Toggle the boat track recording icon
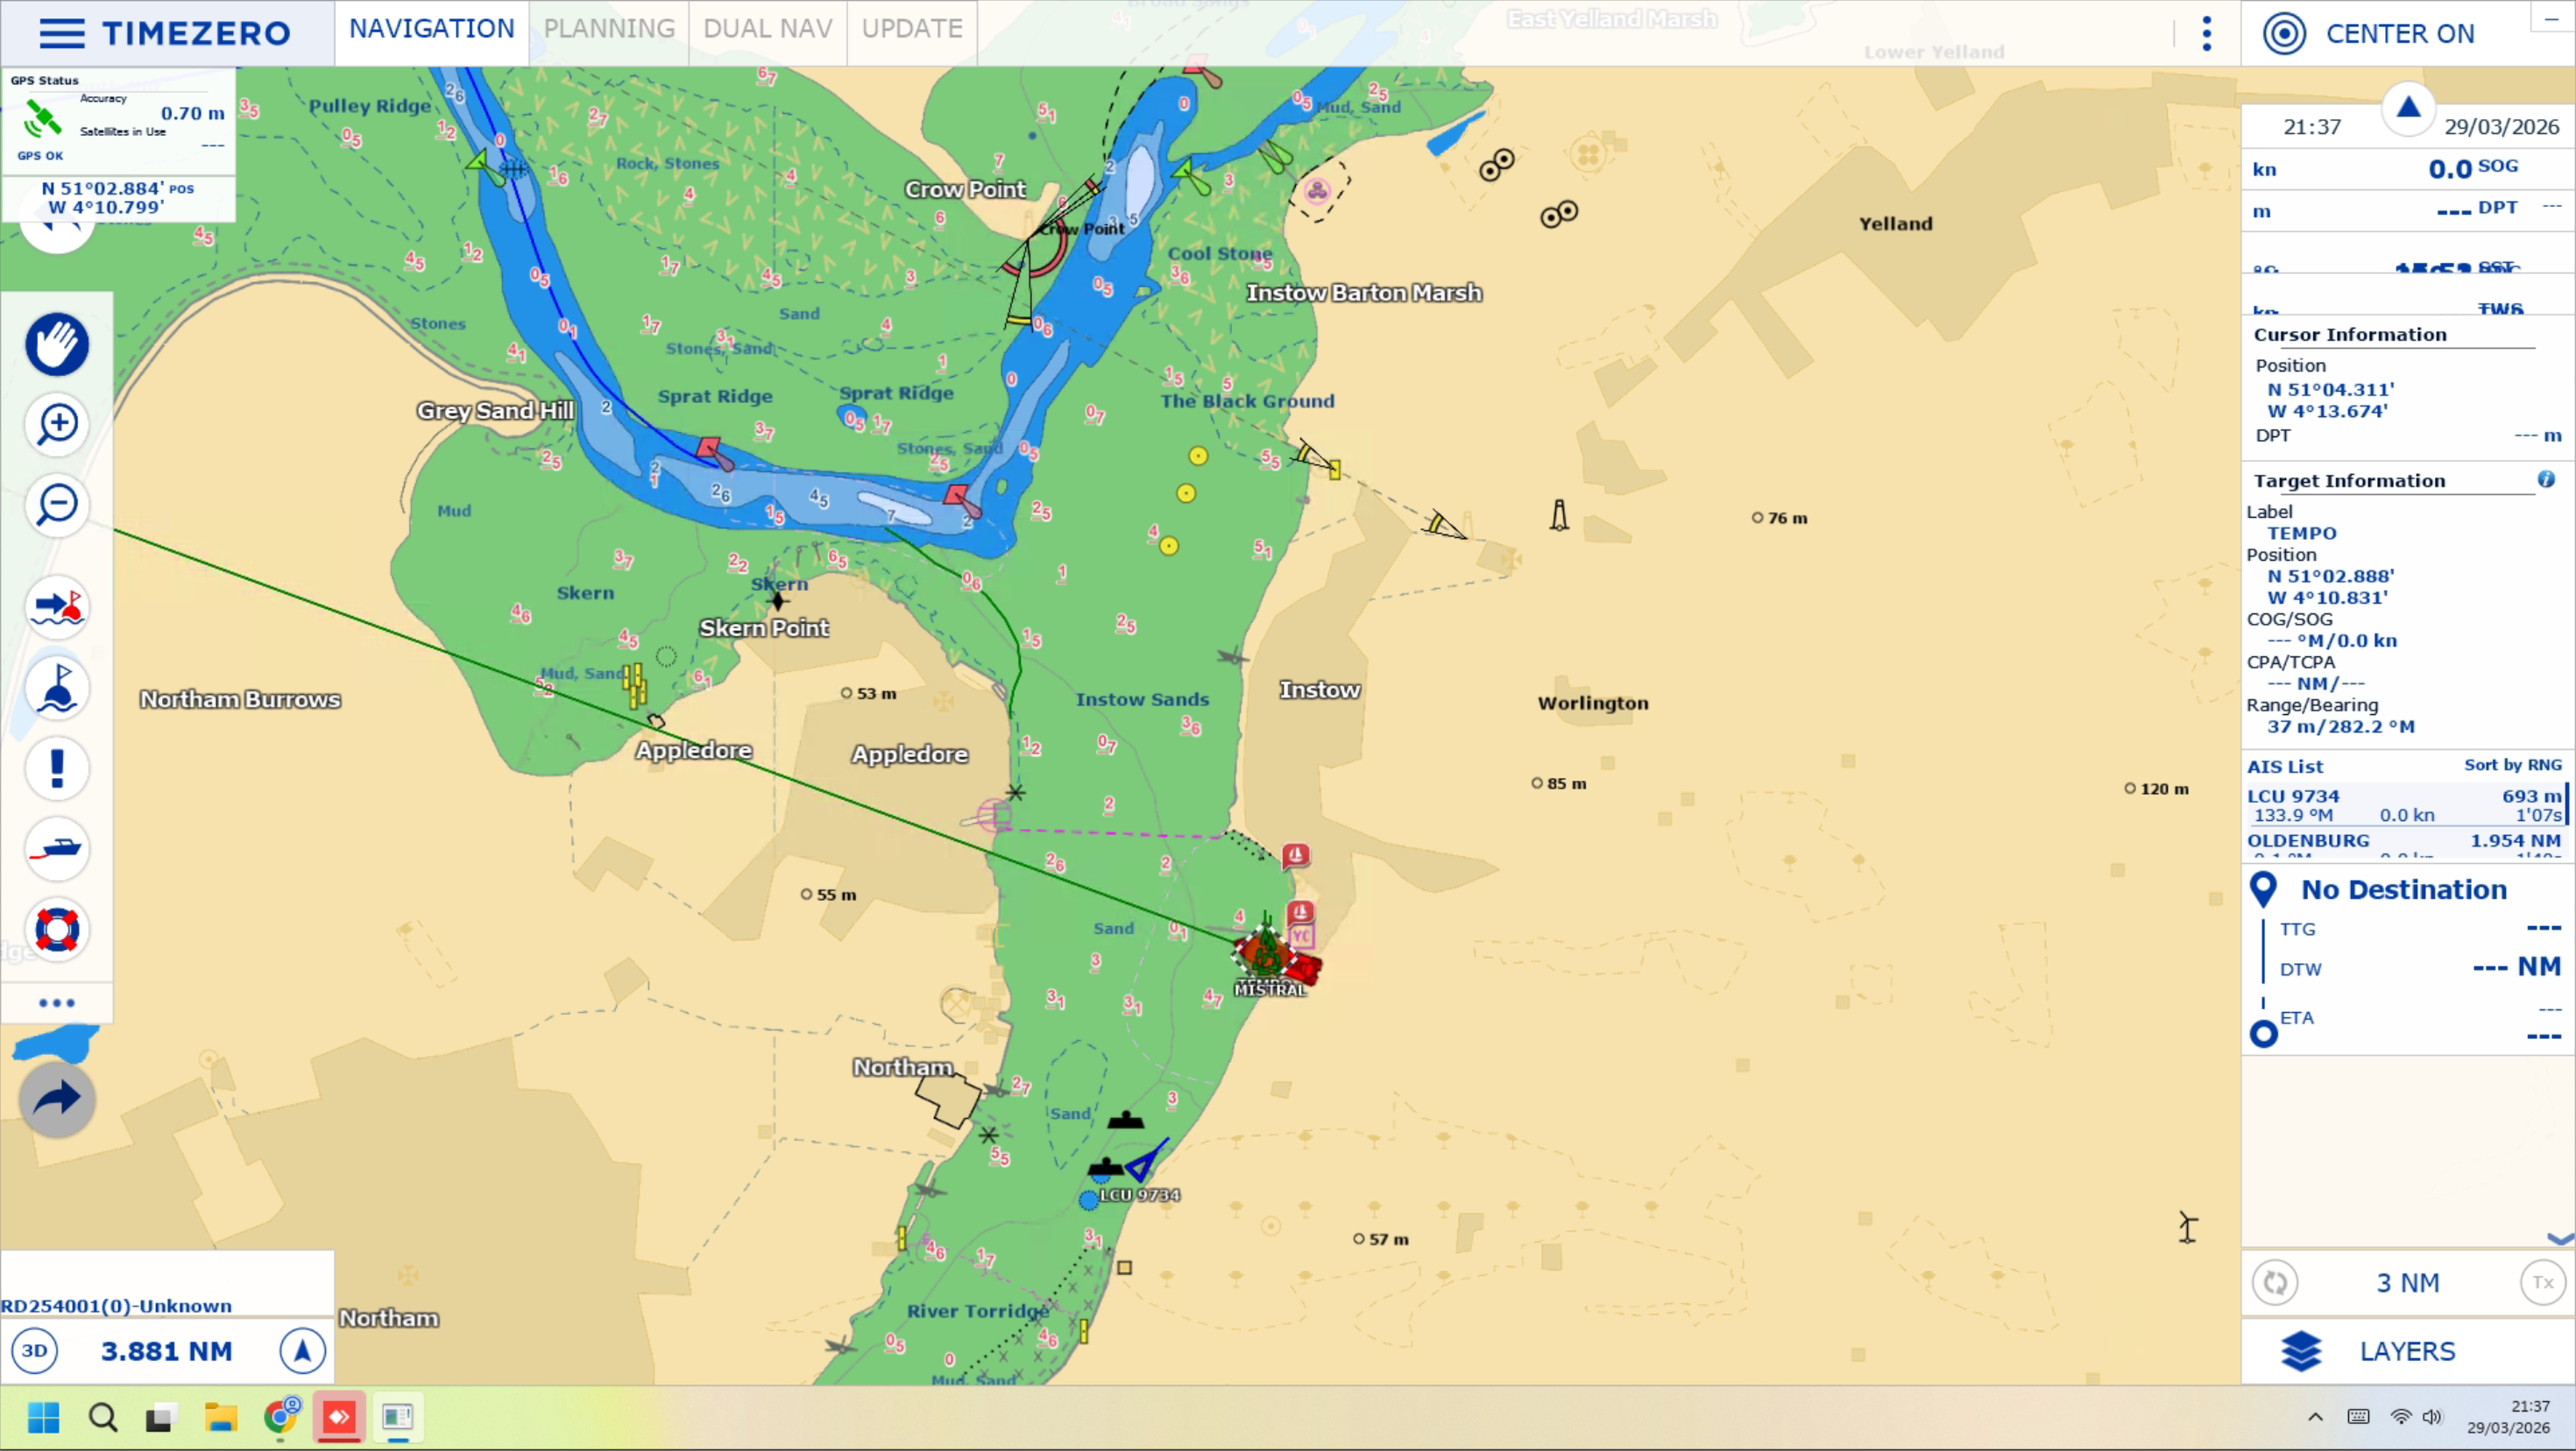Image resolution: width=2576 pixels, height=1451 pixels. pyautogui.click(x=57, y=849)
